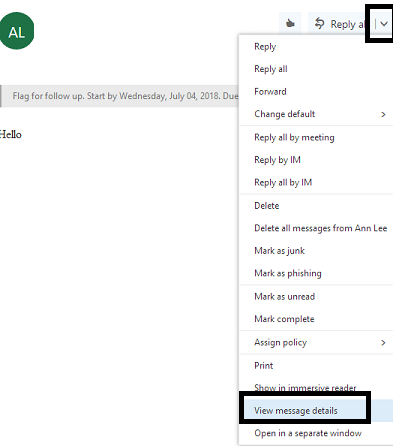Choose Mark as phishing
The image size is (393, 446).
tap(316, 273)
